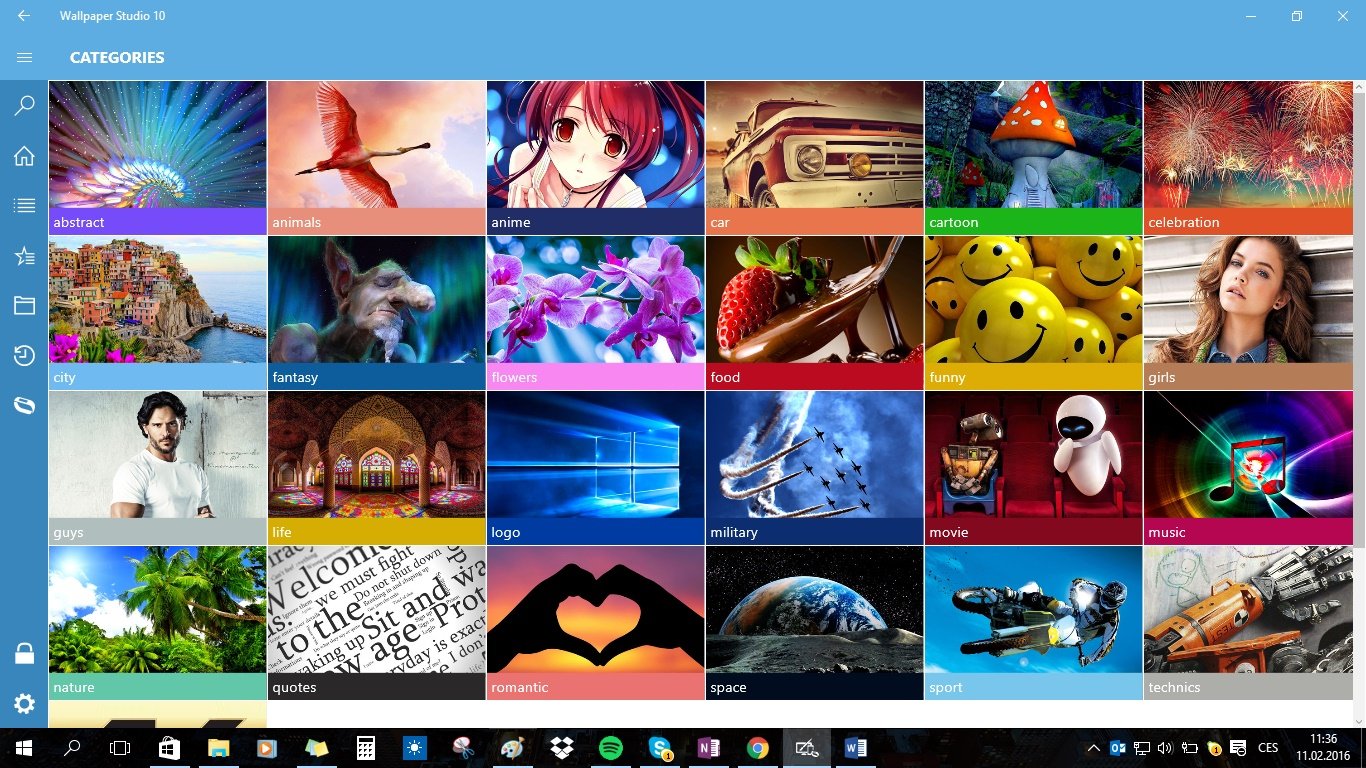The width and height of the screenshot is (1366, 768).
Task: Open the animals wallpaper category
Action: coord(377,158)
